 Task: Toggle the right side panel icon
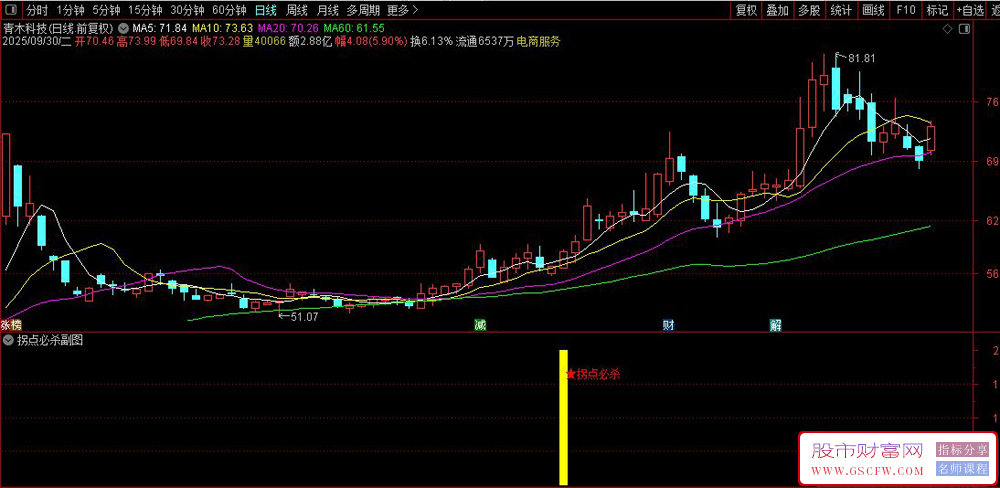coord(965,29)
